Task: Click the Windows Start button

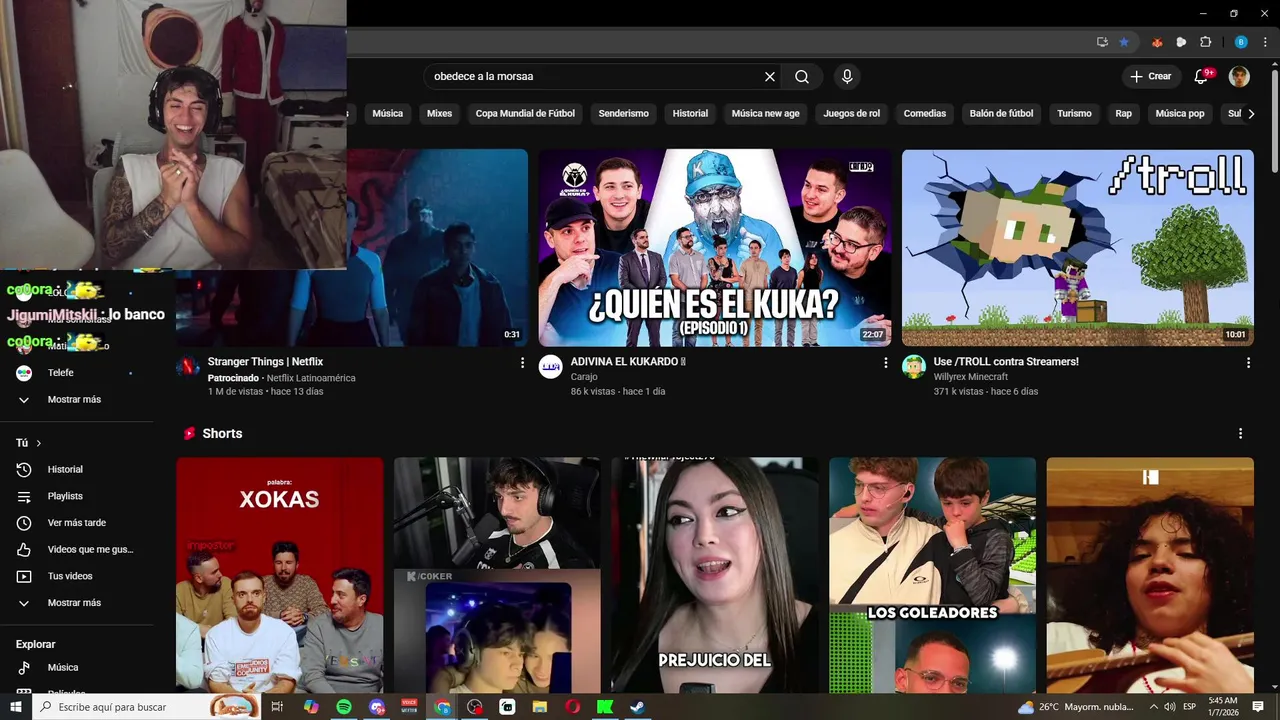Action: (x=16, y=707)
